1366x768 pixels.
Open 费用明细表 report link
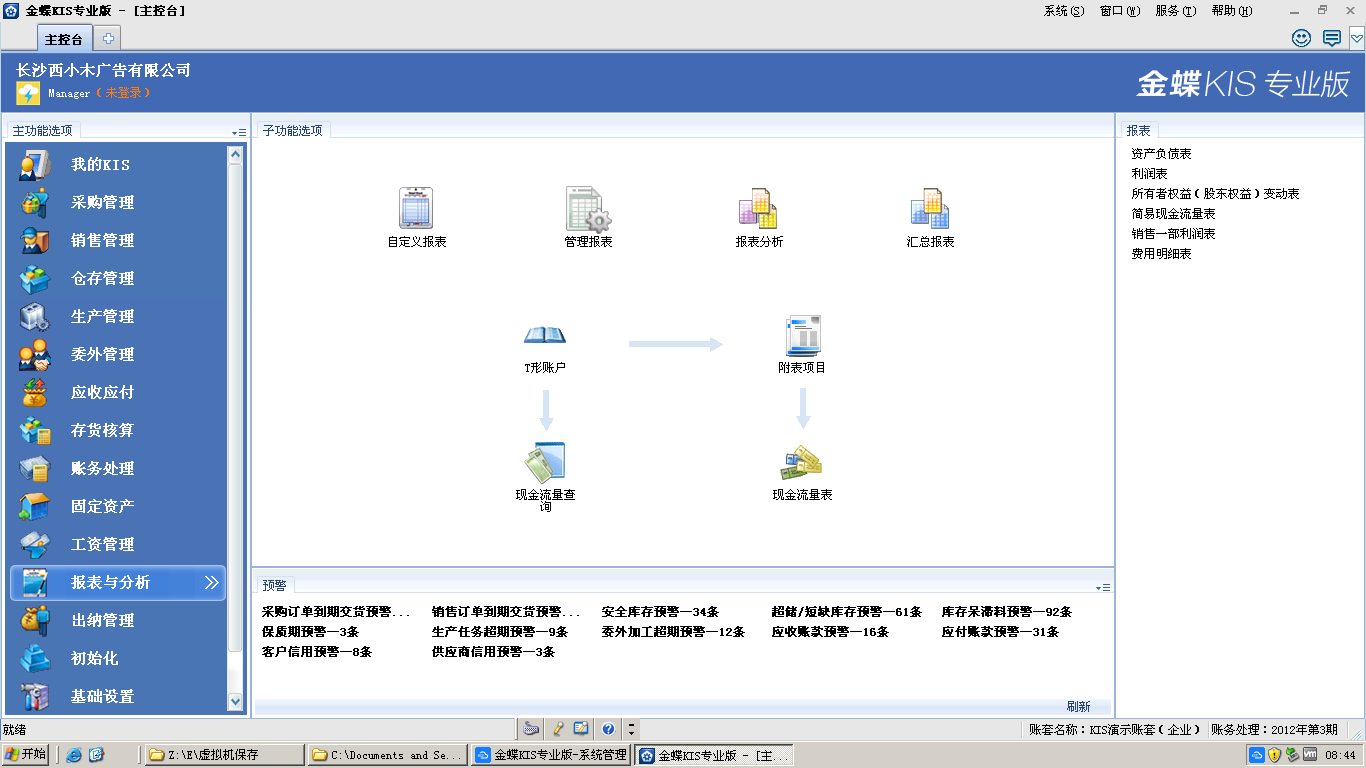(1161, 254)
